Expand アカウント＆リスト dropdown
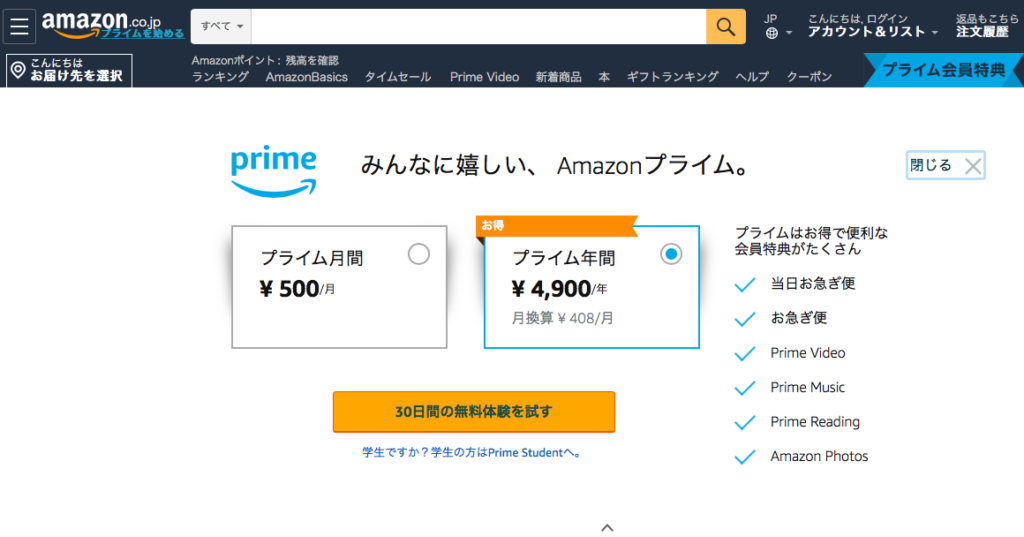Image resolution: width=1024 pixels, height=537 pixels. (x=872, y=31)
